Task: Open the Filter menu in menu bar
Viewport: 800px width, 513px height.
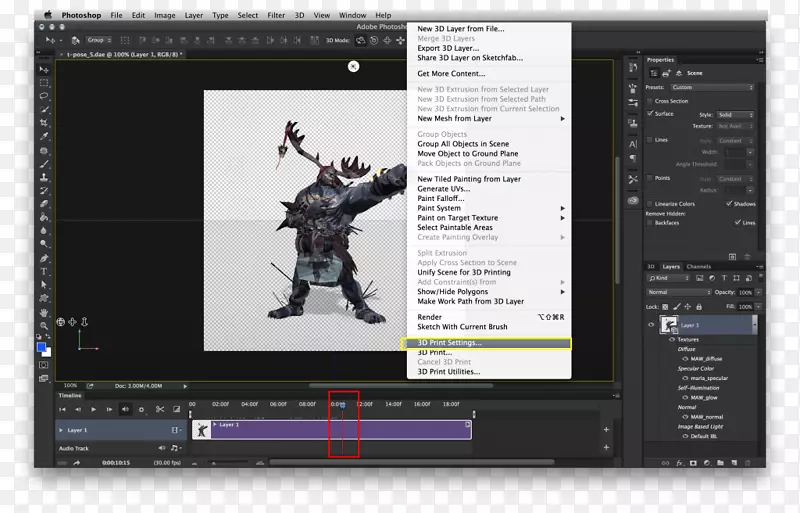Action: pyautogui.click(x=276, y=15)
